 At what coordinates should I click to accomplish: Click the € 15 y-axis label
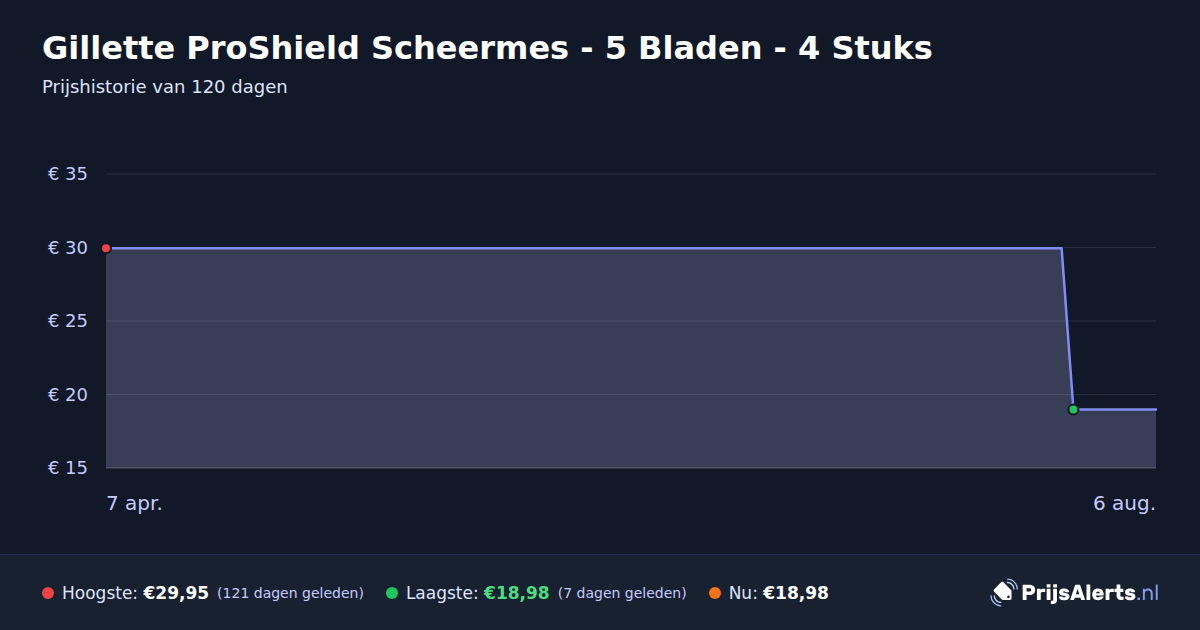click(68, 468)
